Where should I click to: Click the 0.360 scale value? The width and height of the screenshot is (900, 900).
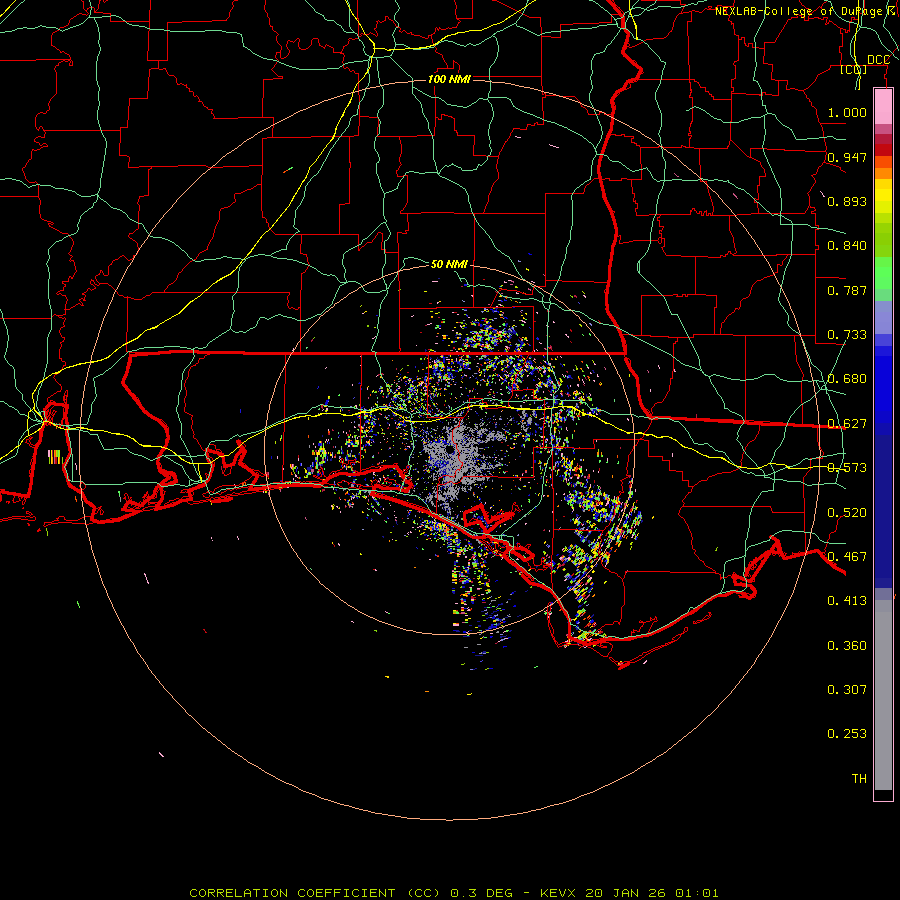pyautogui.click(x=847, y=646)
